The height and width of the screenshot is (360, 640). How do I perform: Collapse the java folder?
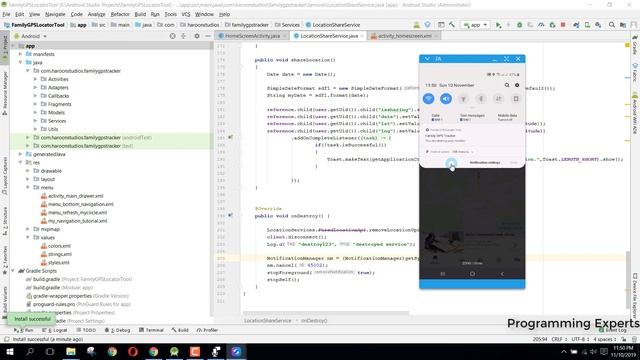[x=20, y=62]
